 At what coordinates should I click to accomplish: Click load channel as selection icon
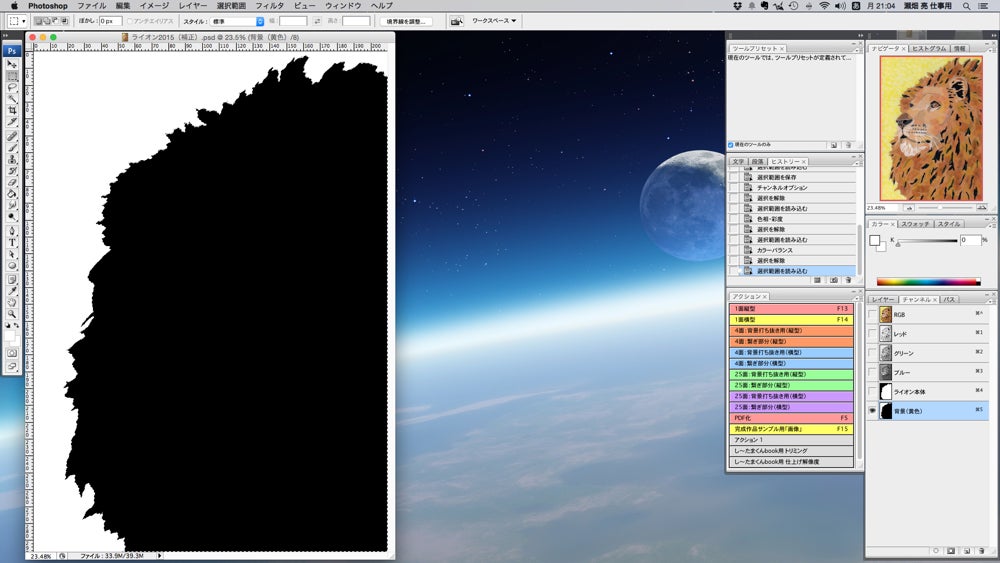point(934,551)
